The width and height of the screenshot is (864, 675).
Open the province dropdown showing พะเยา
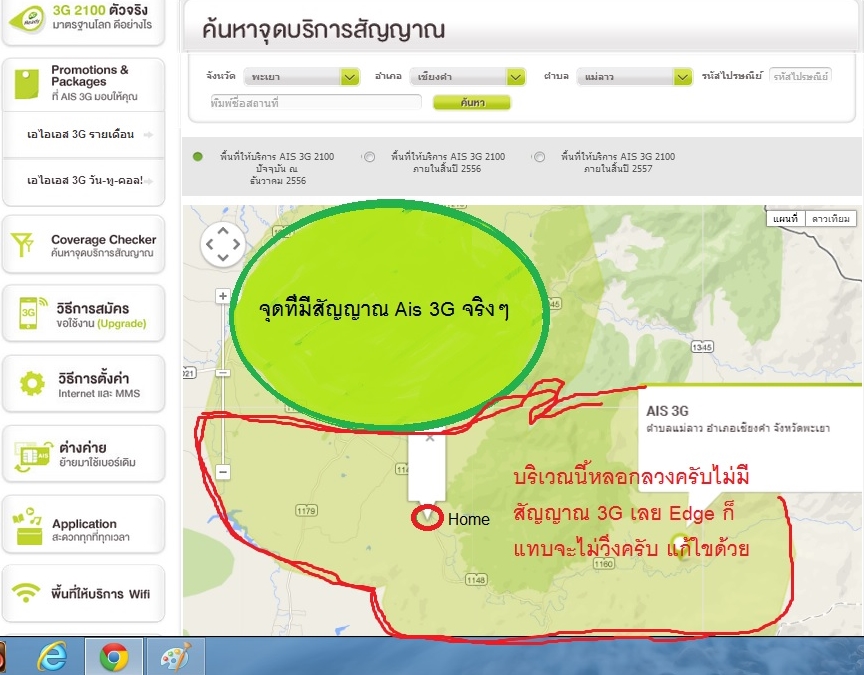coord(301,77)
